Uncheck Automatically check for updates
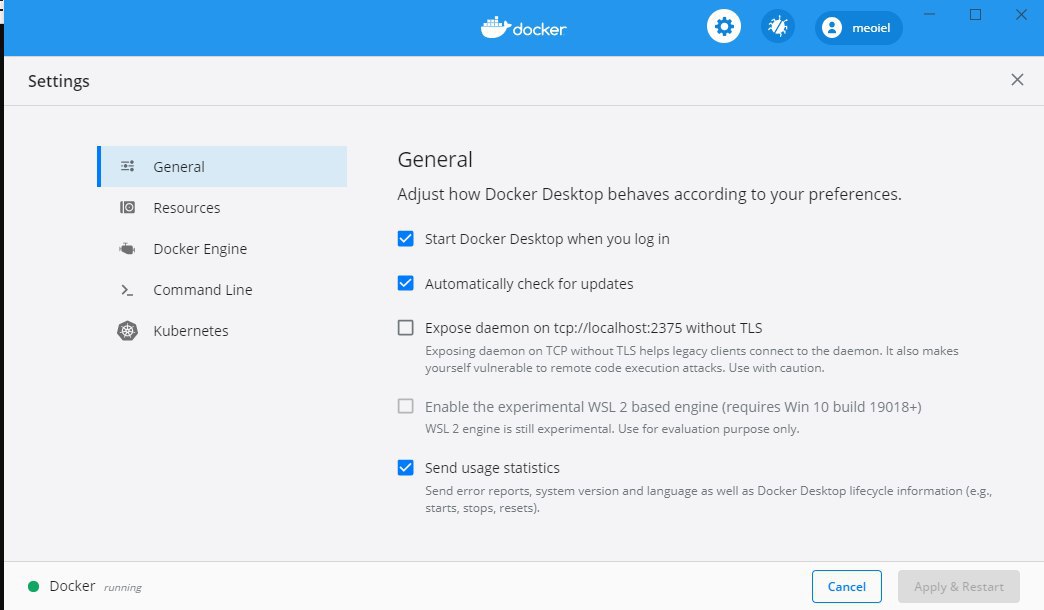 (x=405, y=283)
